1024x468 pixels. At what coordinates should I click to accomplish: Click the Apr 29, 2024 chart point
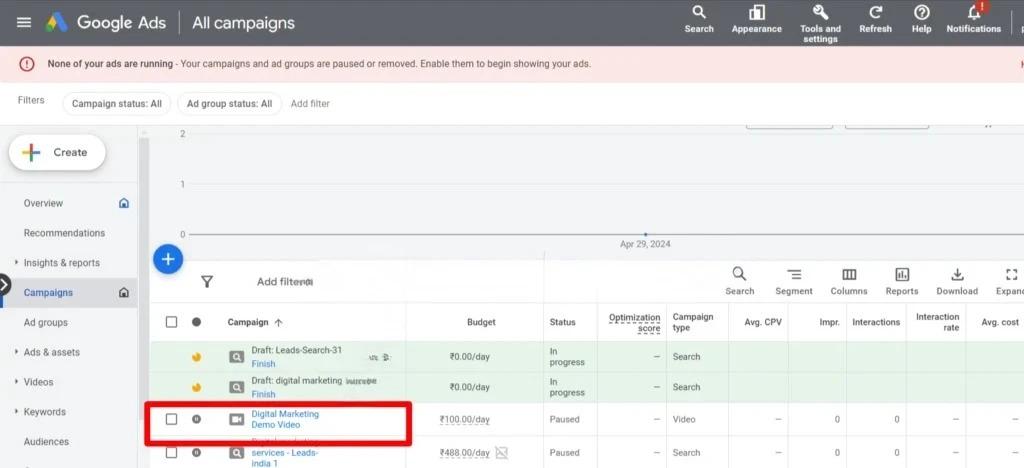645,234
